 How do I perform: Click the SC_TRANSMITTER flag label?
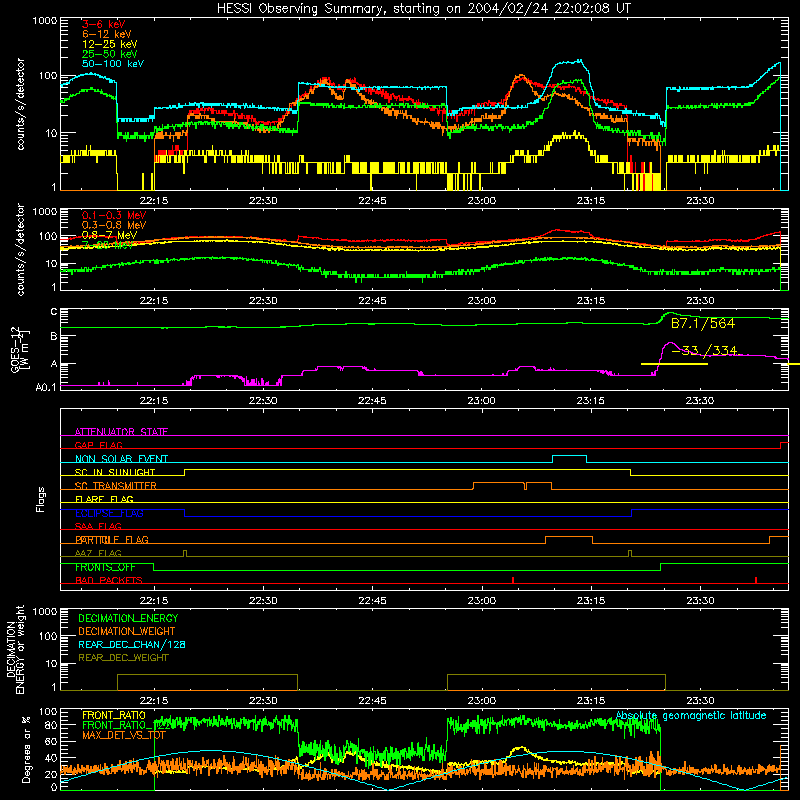[x=116, y=486]
